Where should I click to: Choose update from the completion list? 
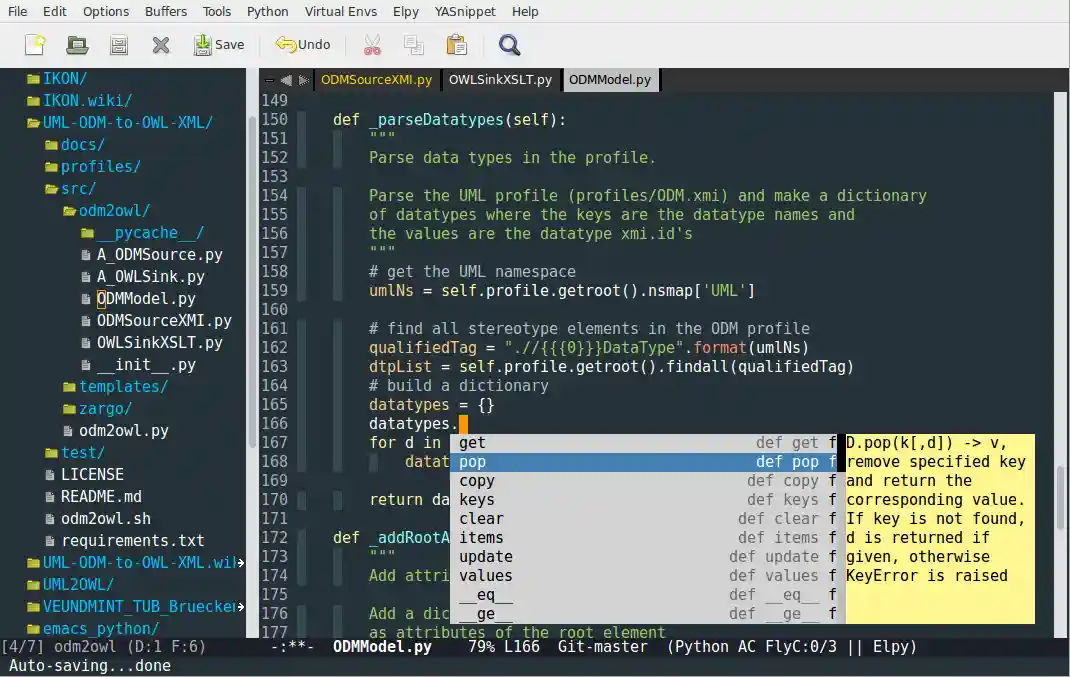point(486,556)
